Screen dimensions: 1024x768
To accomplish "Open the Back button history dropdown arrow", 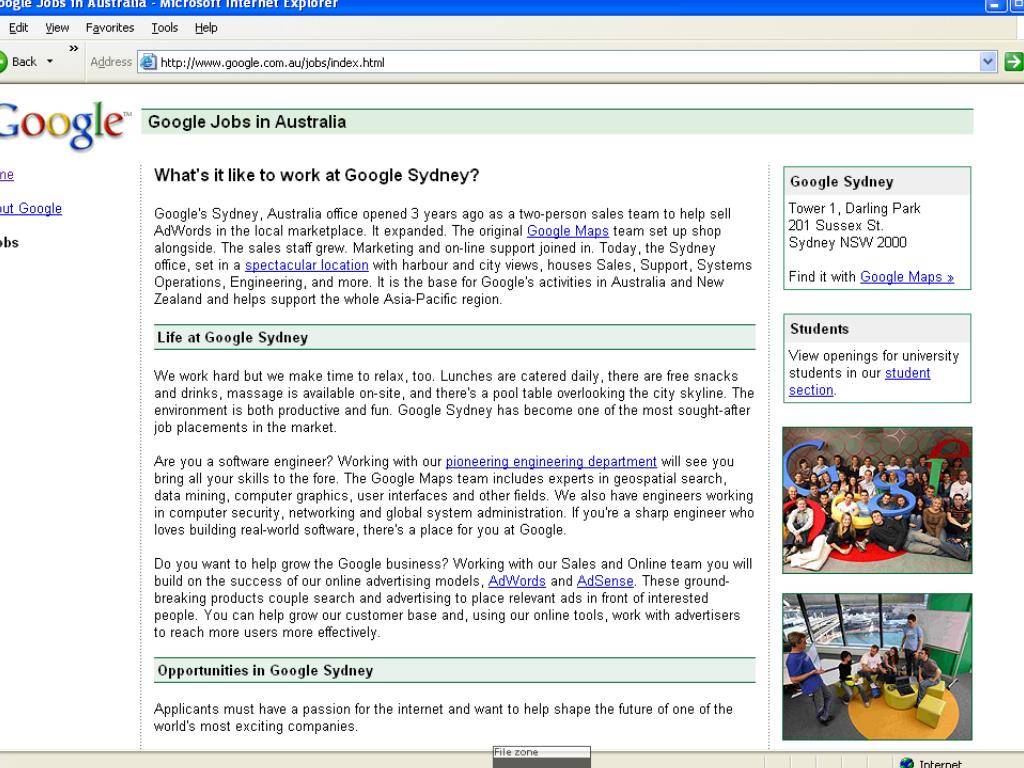I will tap(50, 61).
